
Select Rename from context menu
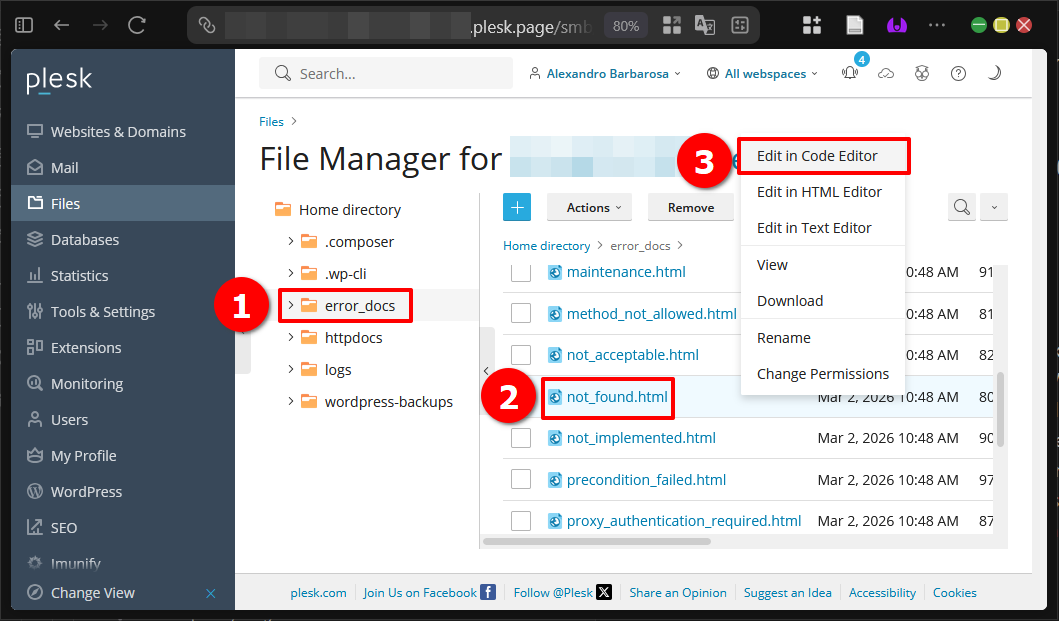click(823, 338)
